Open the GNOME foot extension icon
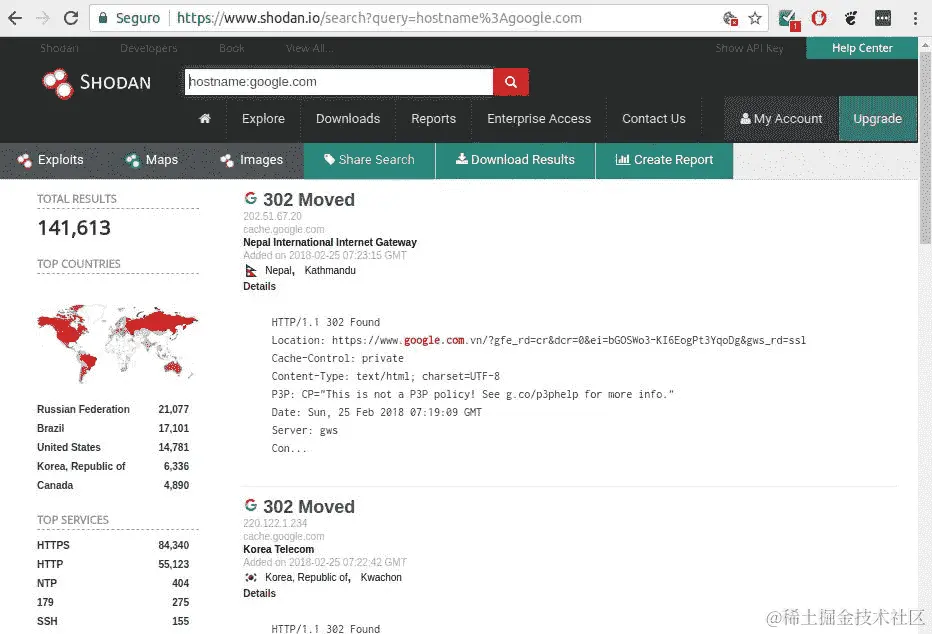 [851, 18]
